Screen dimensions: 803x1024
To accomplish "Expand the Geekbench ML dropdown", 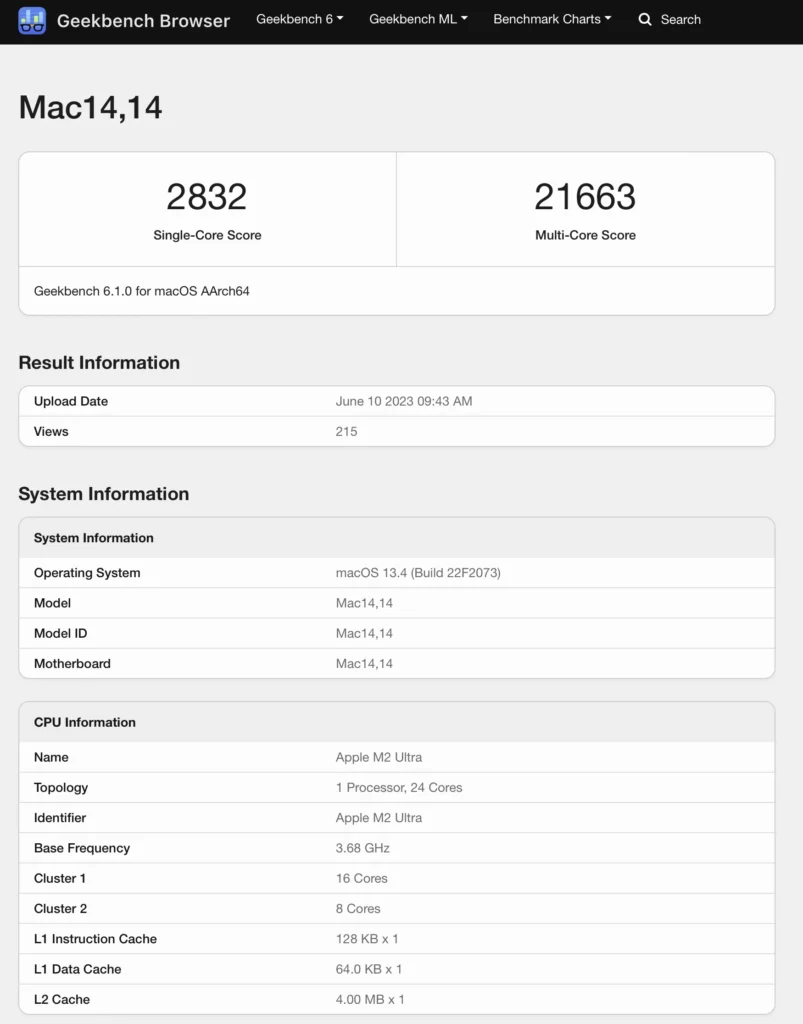I will pyautogui.click(x=418, y=20).
